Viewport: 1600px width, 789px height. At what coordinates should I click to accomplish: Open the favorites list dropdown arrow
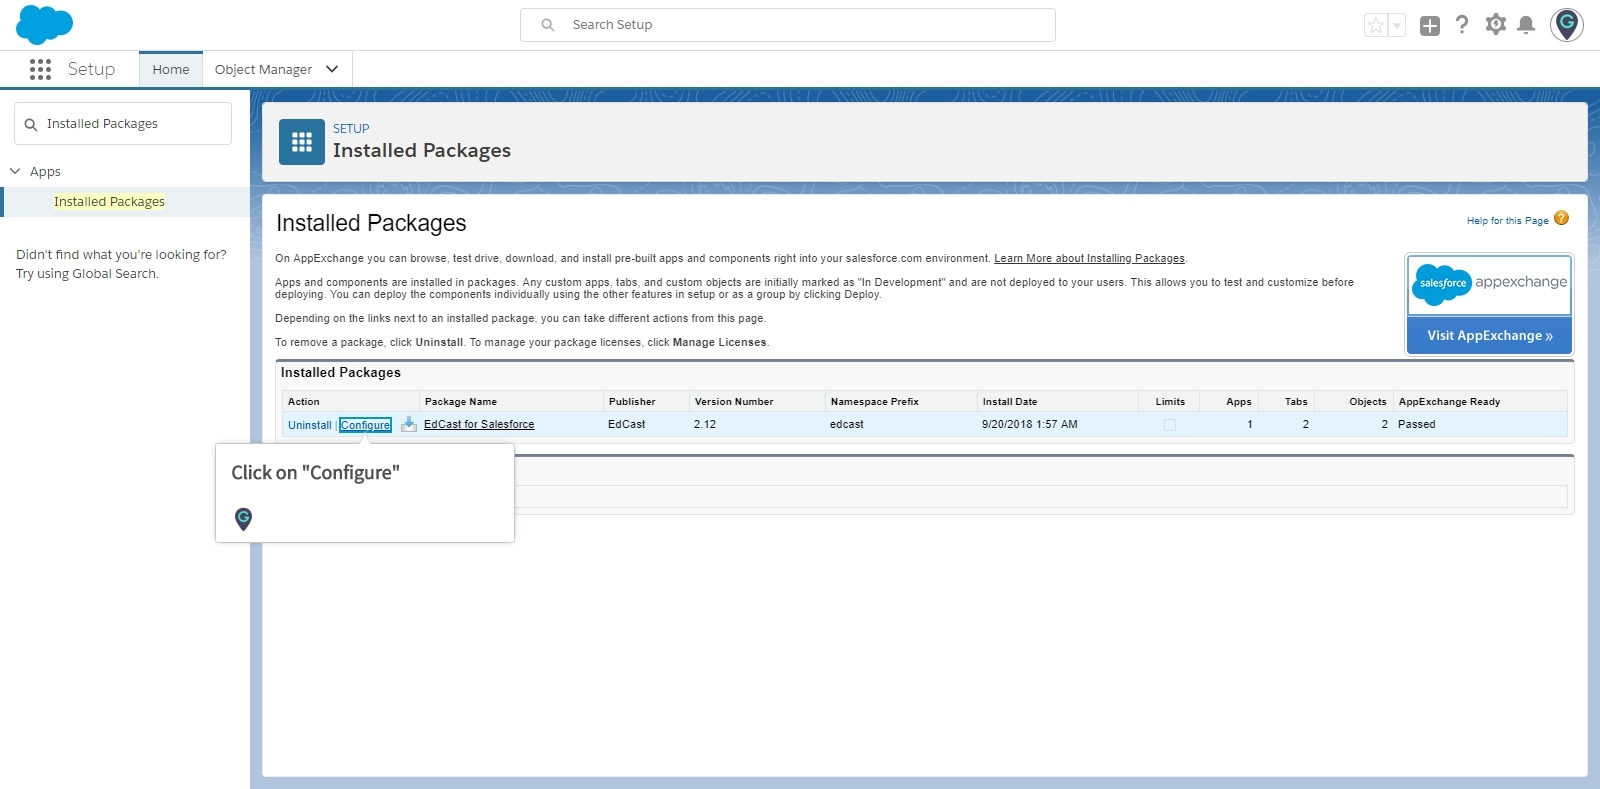point(1397,26)
